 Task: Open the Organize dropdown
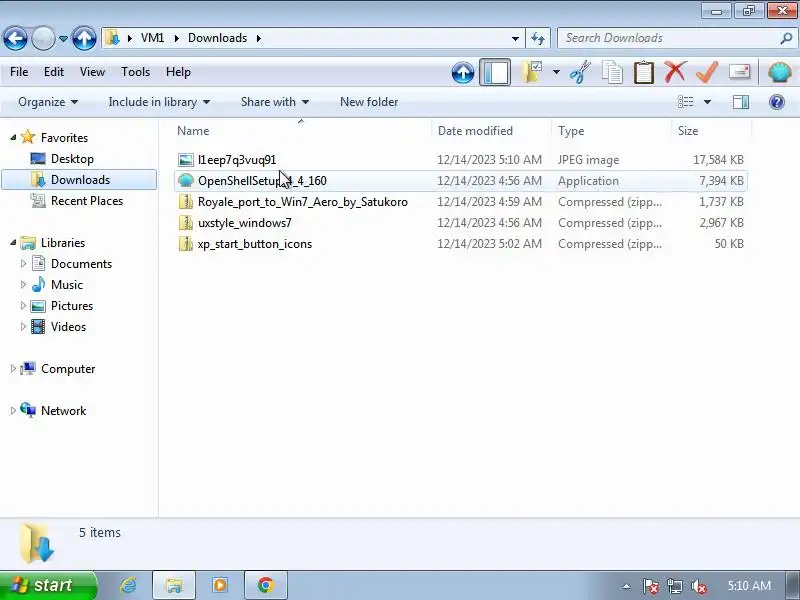[x=48, y=102]
